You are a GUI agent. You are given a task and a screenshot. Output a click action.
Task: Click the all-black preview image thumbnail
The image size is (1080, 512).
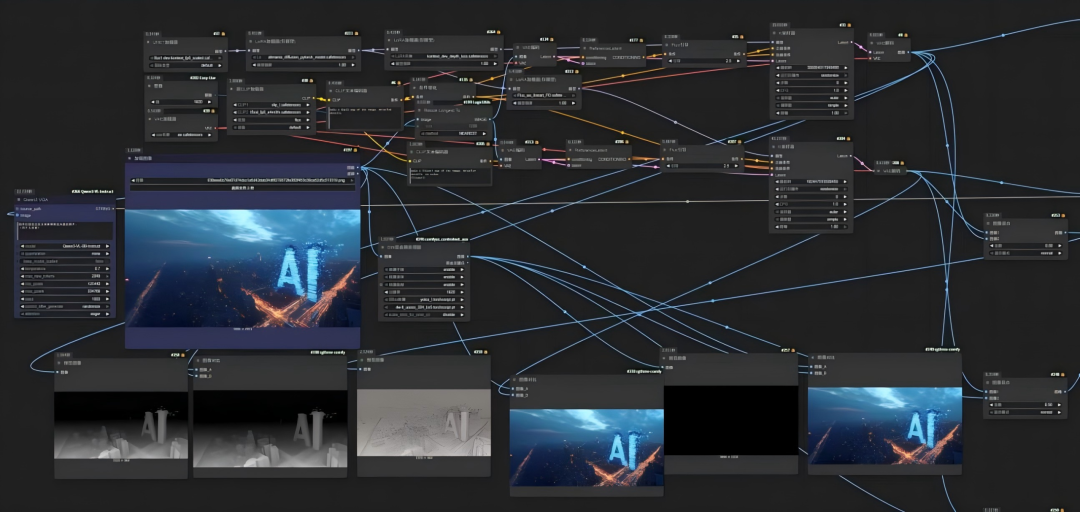[730, 420]
